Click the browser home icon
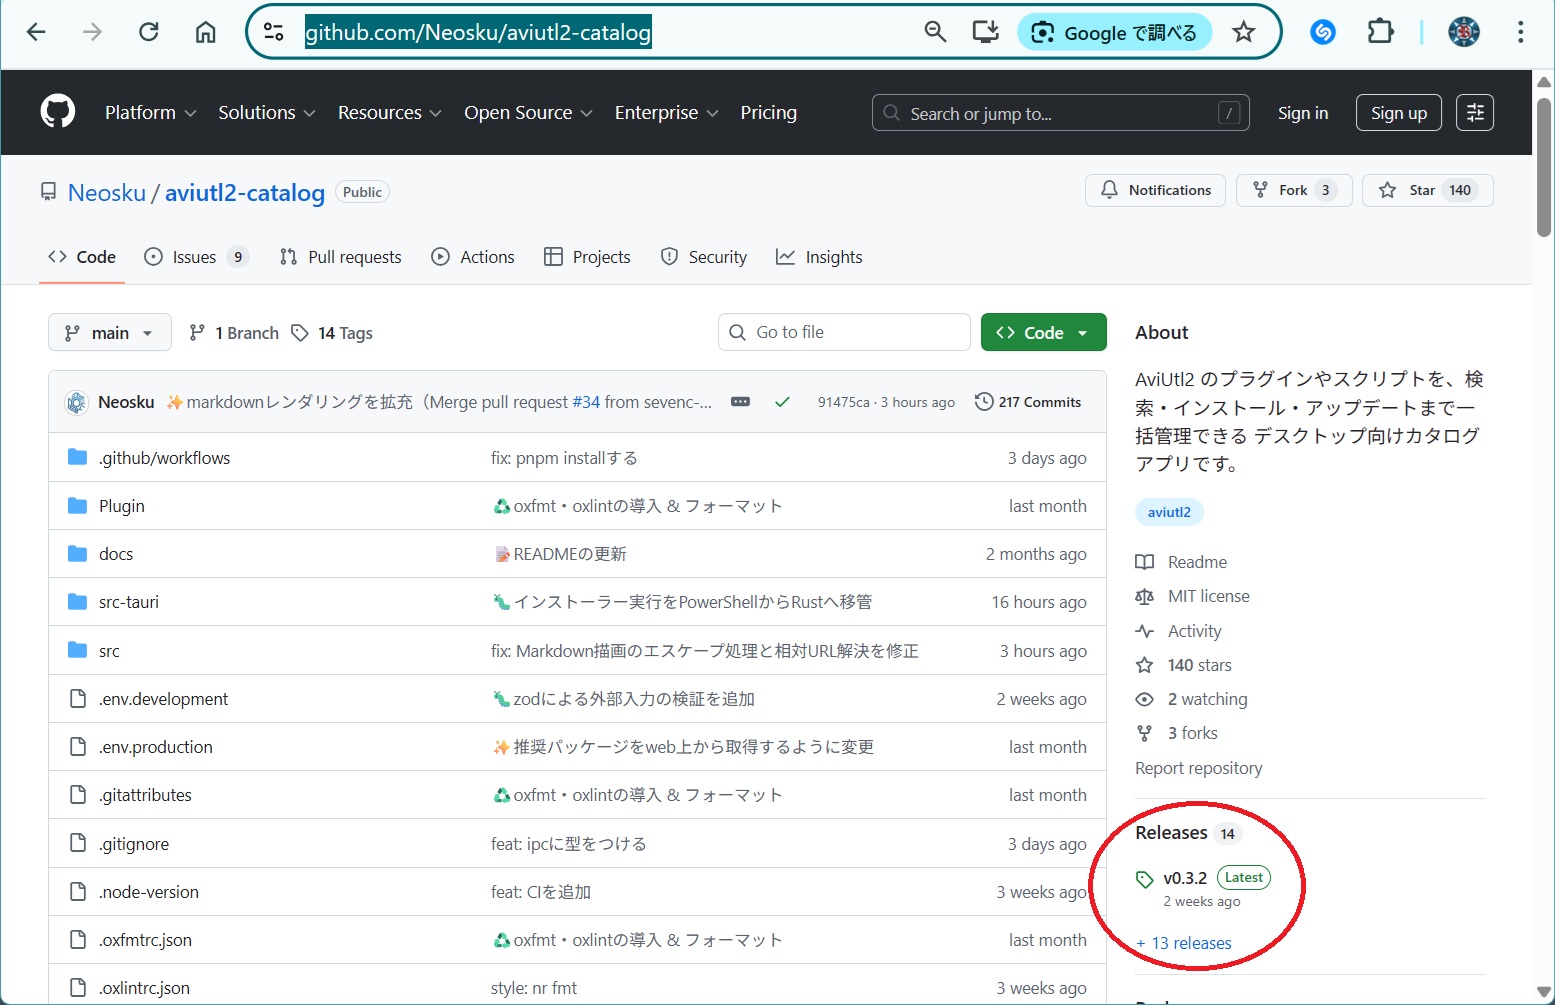1555x1005 pixels. click(205, 32)
